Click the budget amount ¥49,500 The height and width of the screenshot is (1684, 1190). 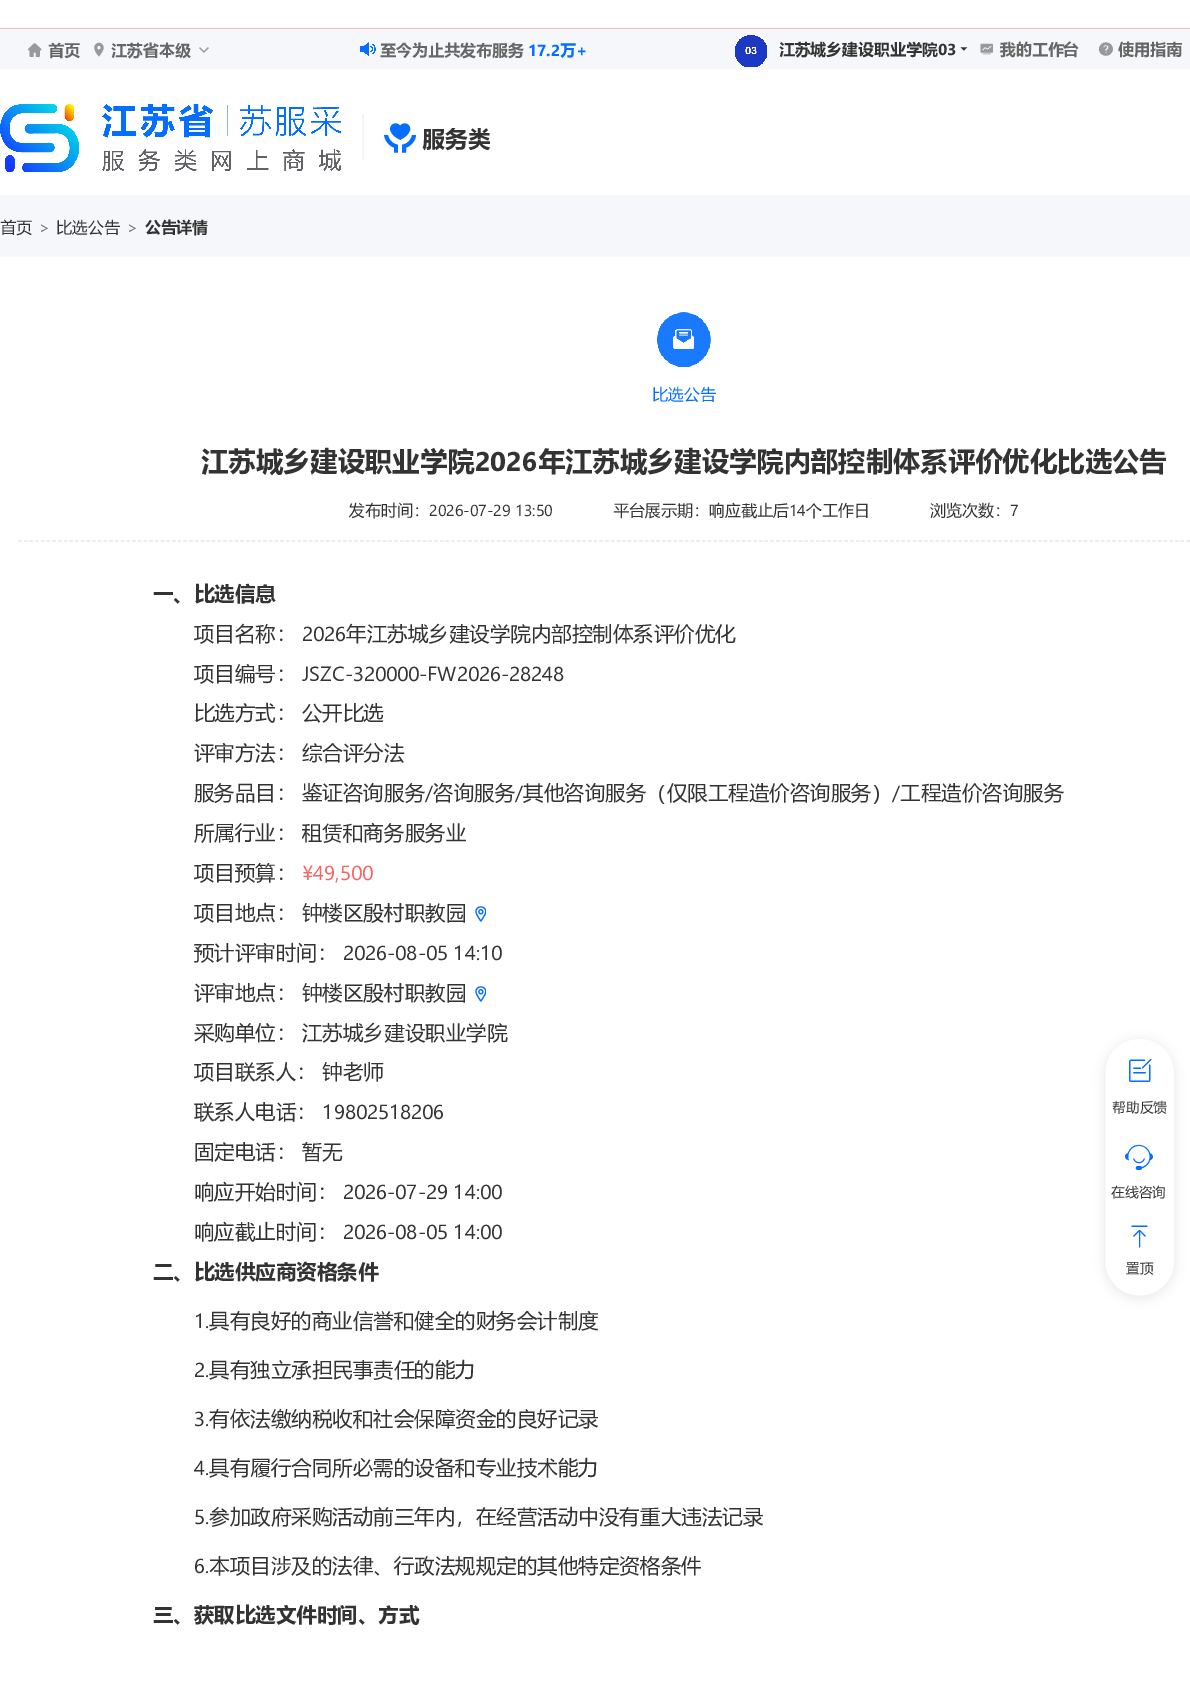[x=338, y=873]
